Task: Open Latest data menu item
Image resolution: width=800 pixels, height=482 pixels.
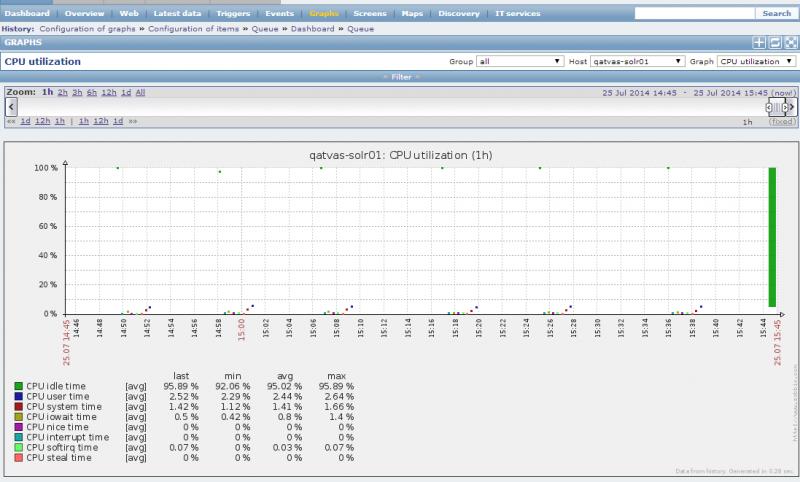Action: coord(177,13)
